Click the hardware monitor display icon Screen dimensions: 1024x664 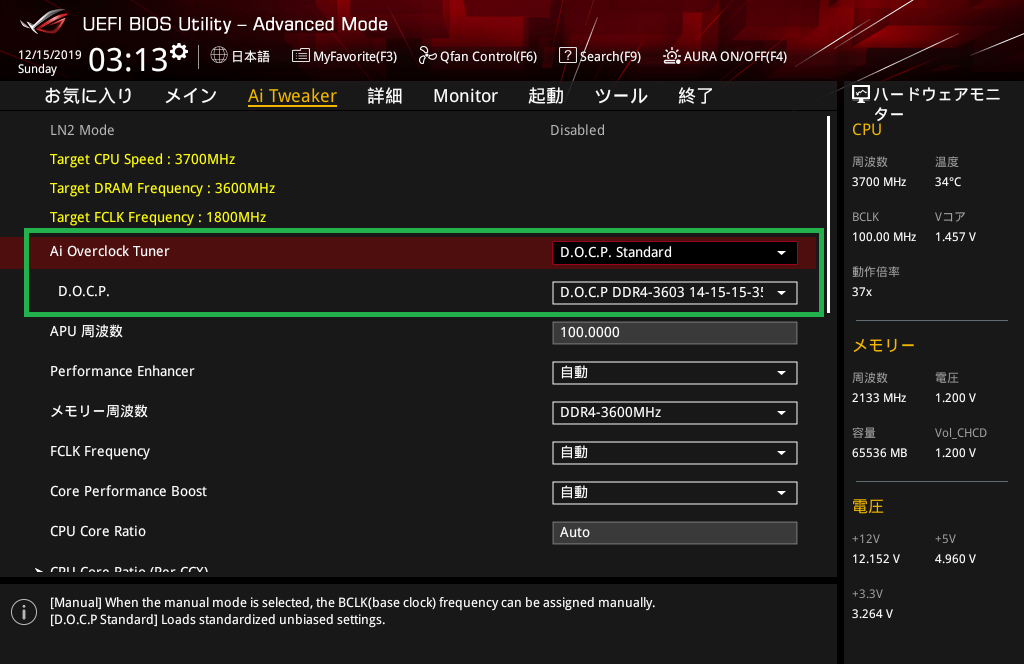tap(861, 95)
